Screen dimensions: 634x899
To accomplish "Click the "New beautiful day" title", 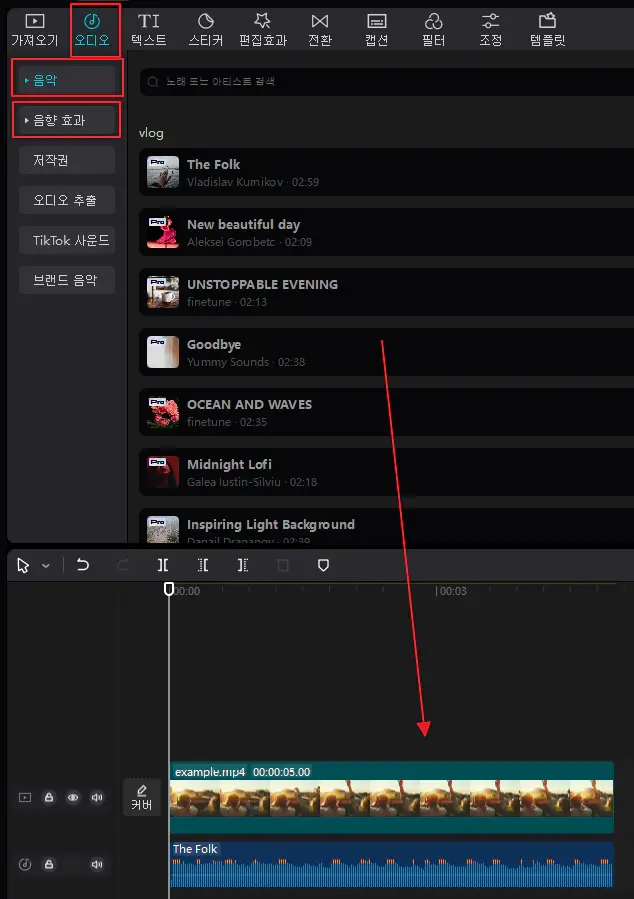I will pyautogui.click(x=244, y=225).
